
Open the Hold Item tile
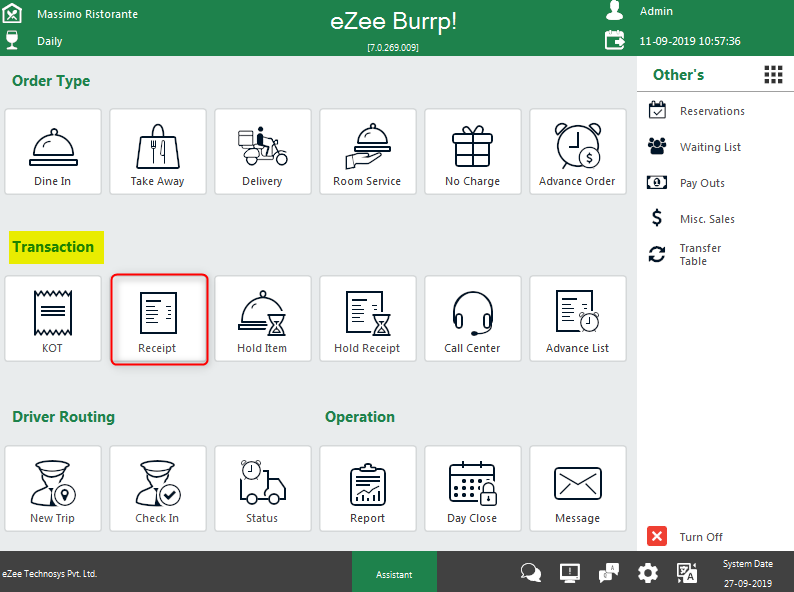(x=262, y=319)
